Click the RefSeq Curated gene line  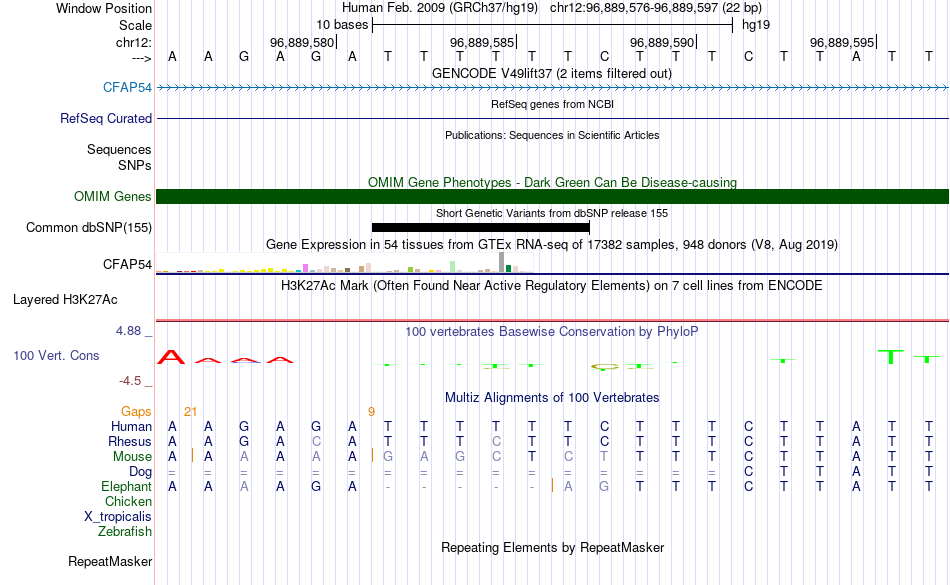click(x=553, y=118)
